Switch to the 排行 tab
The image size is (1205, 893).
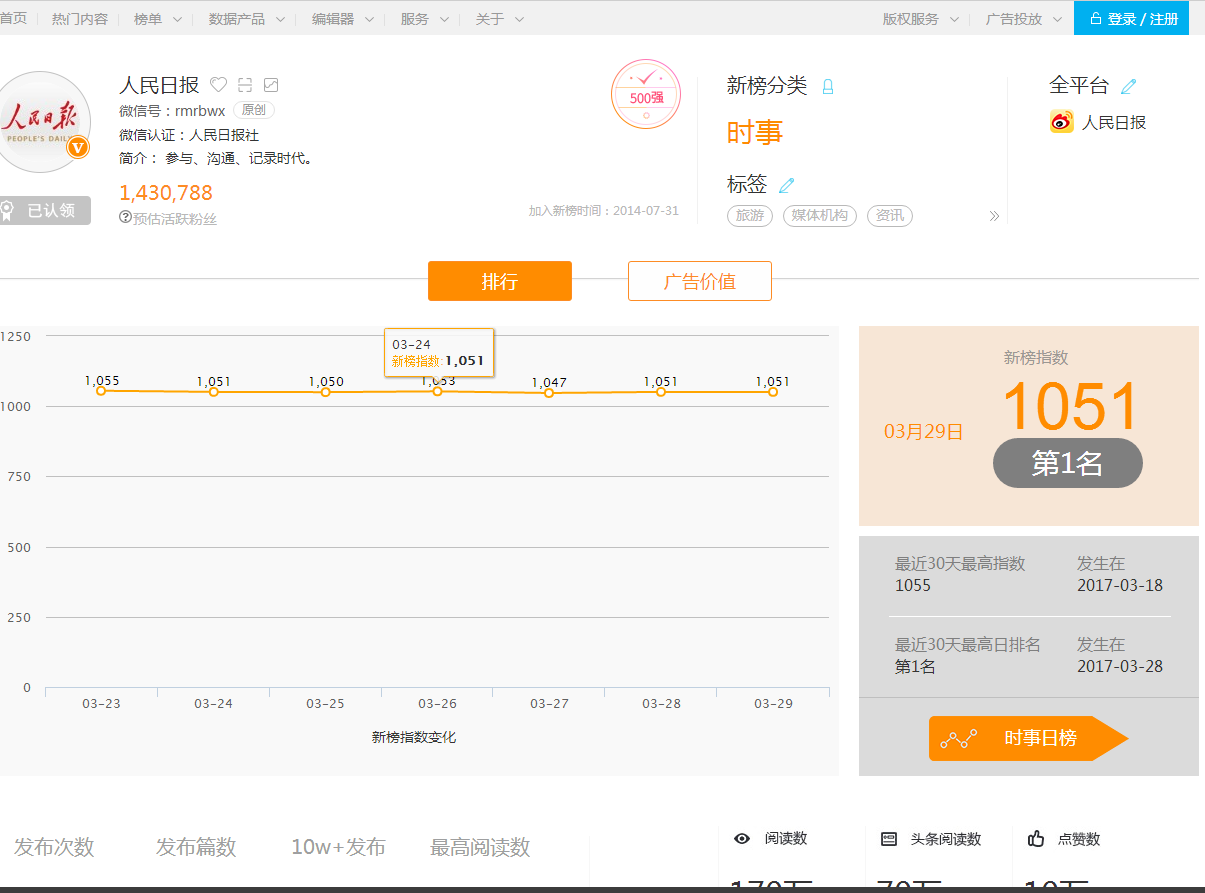[x=500, y=281]
